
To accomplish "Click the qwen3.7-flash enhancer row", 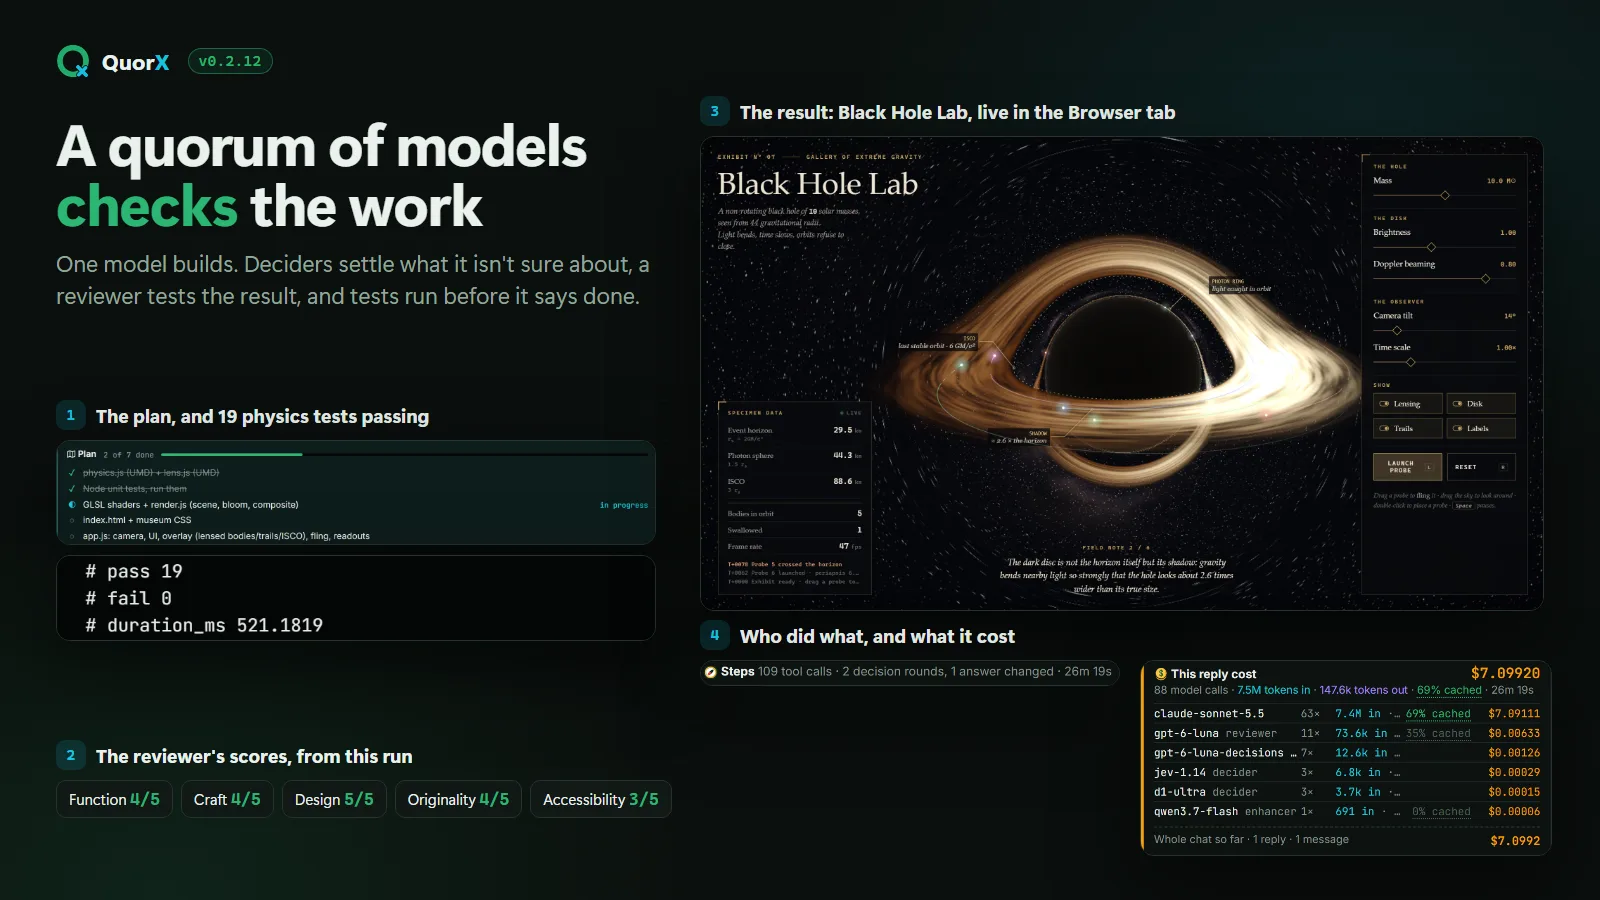I will pos(1346,811).
